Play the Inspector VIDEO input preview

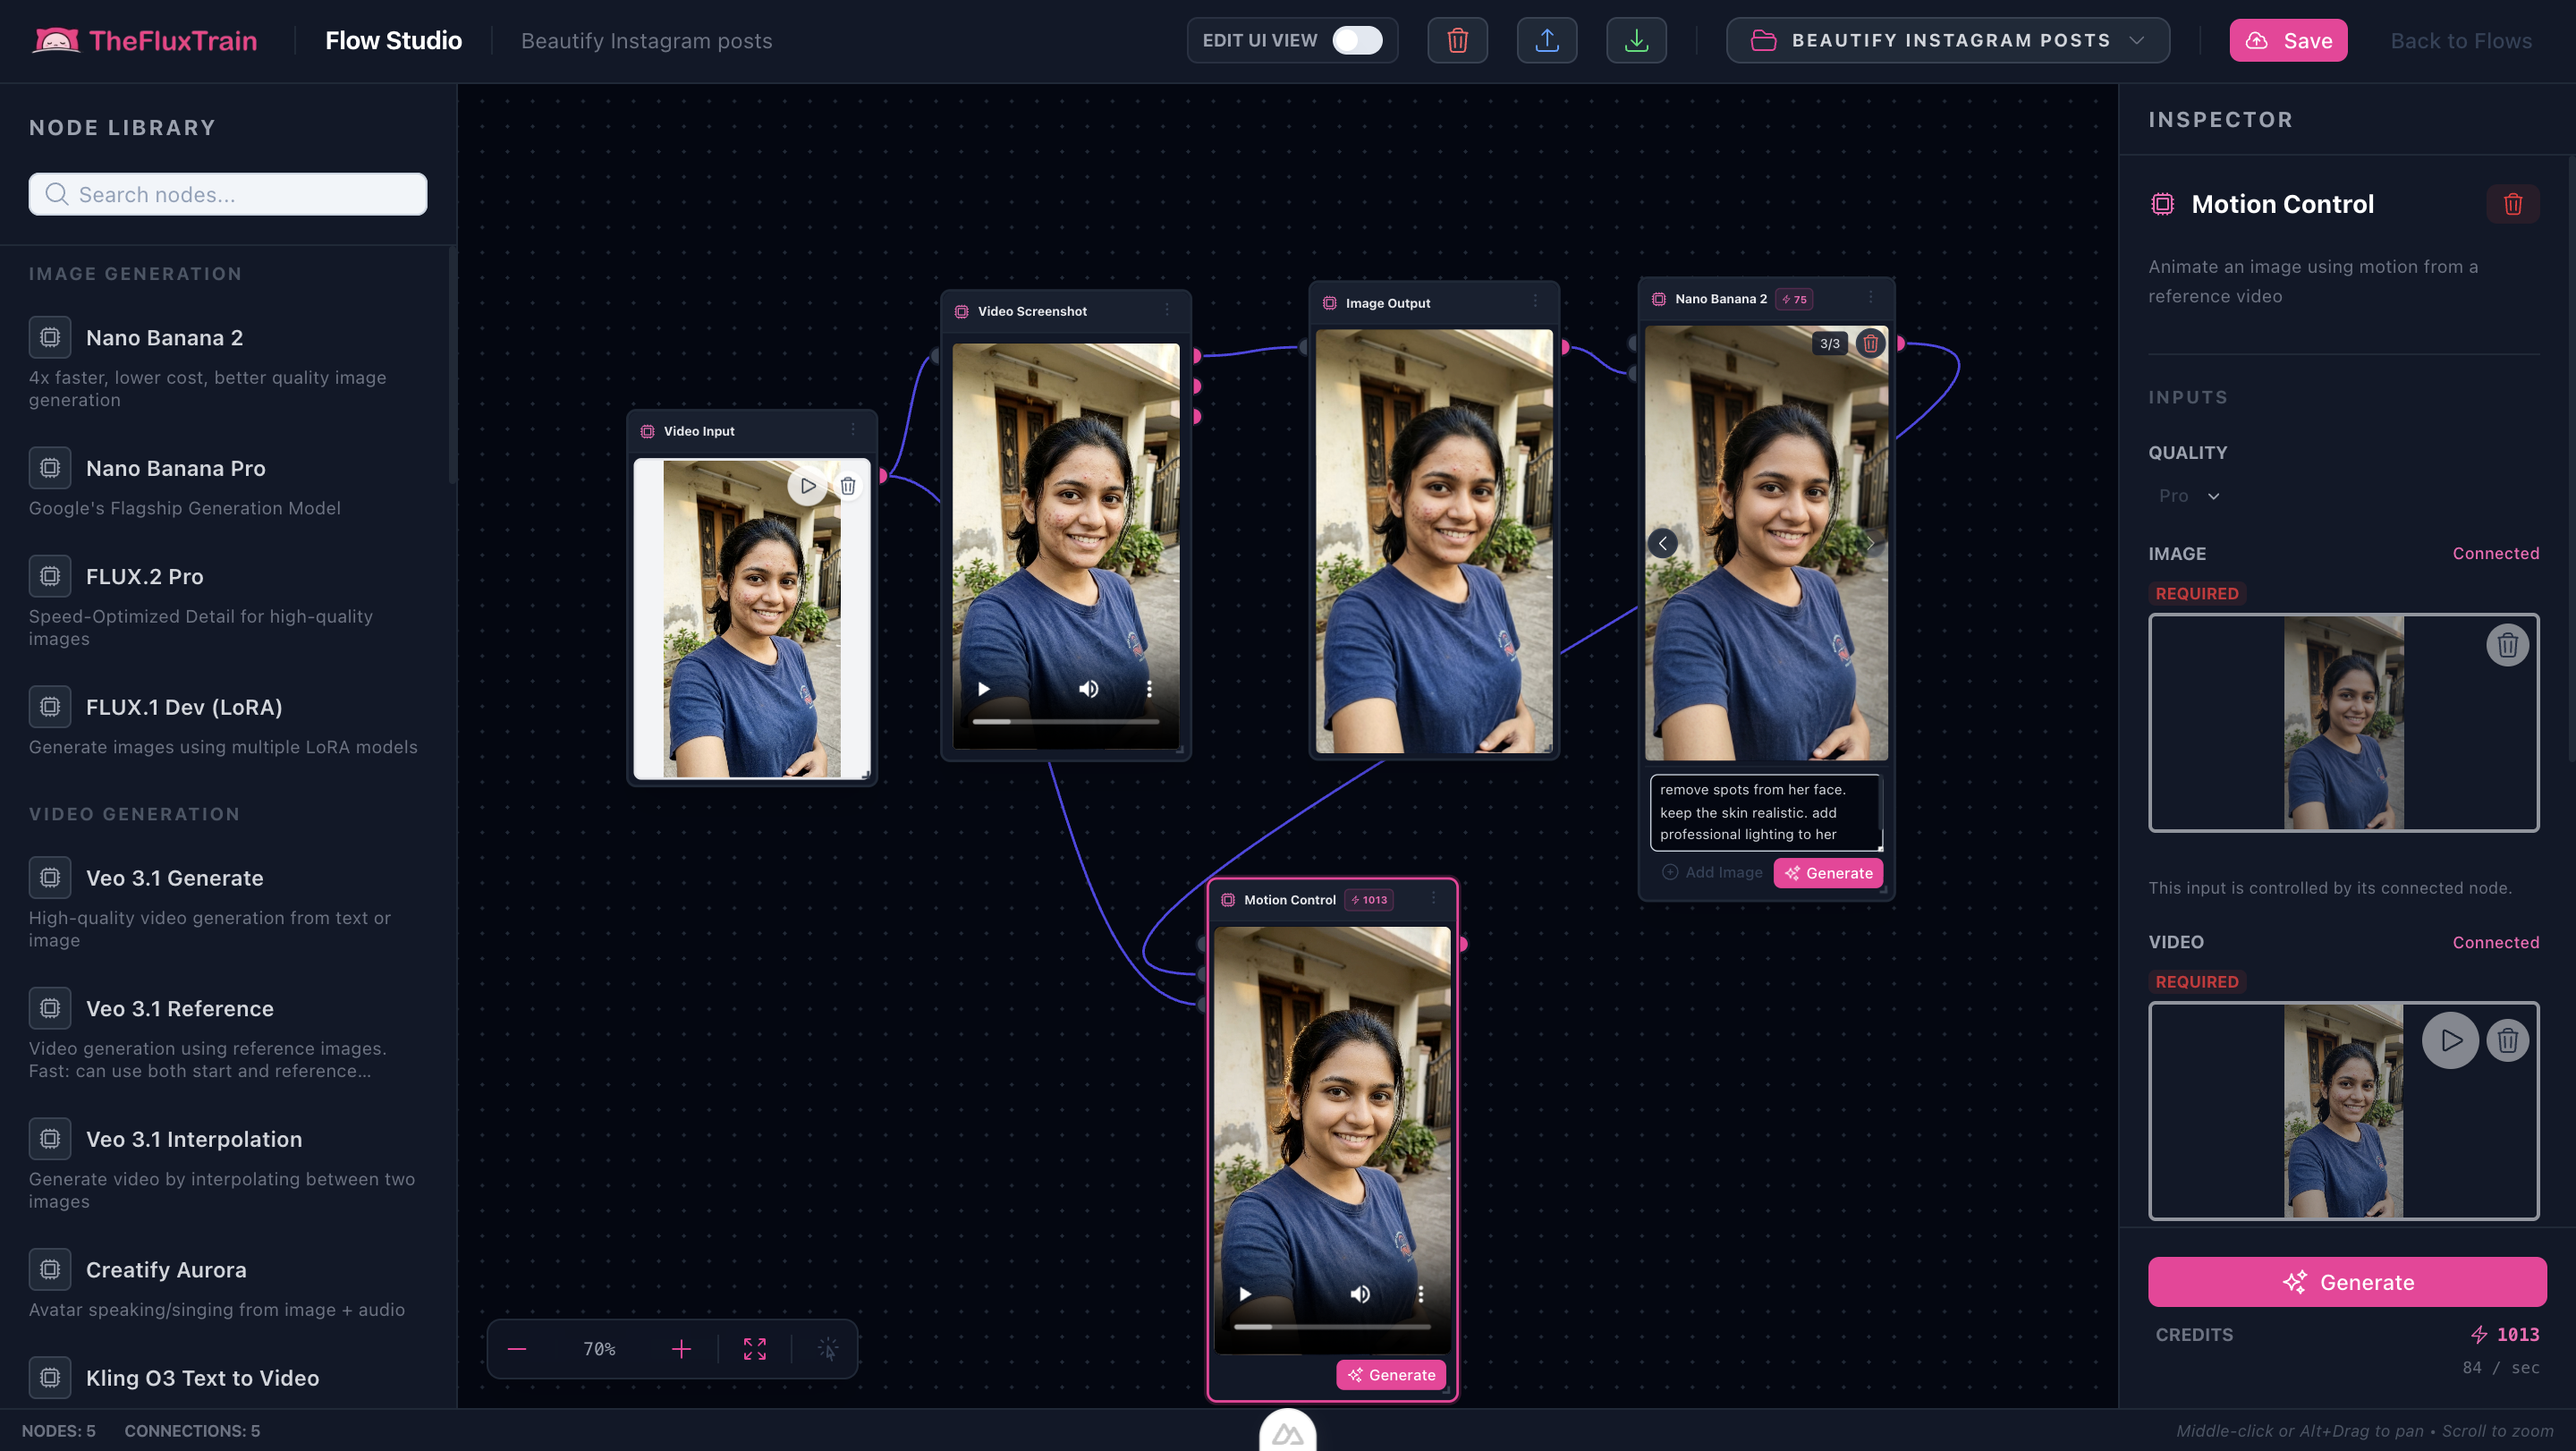click(x=2450, y=1040)
